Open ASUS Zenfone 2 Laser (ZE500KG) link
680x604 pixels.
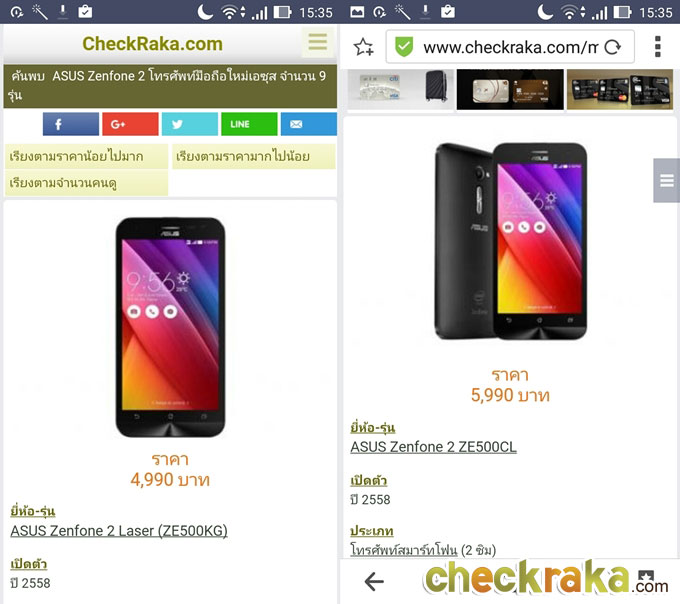coord(119,531)
